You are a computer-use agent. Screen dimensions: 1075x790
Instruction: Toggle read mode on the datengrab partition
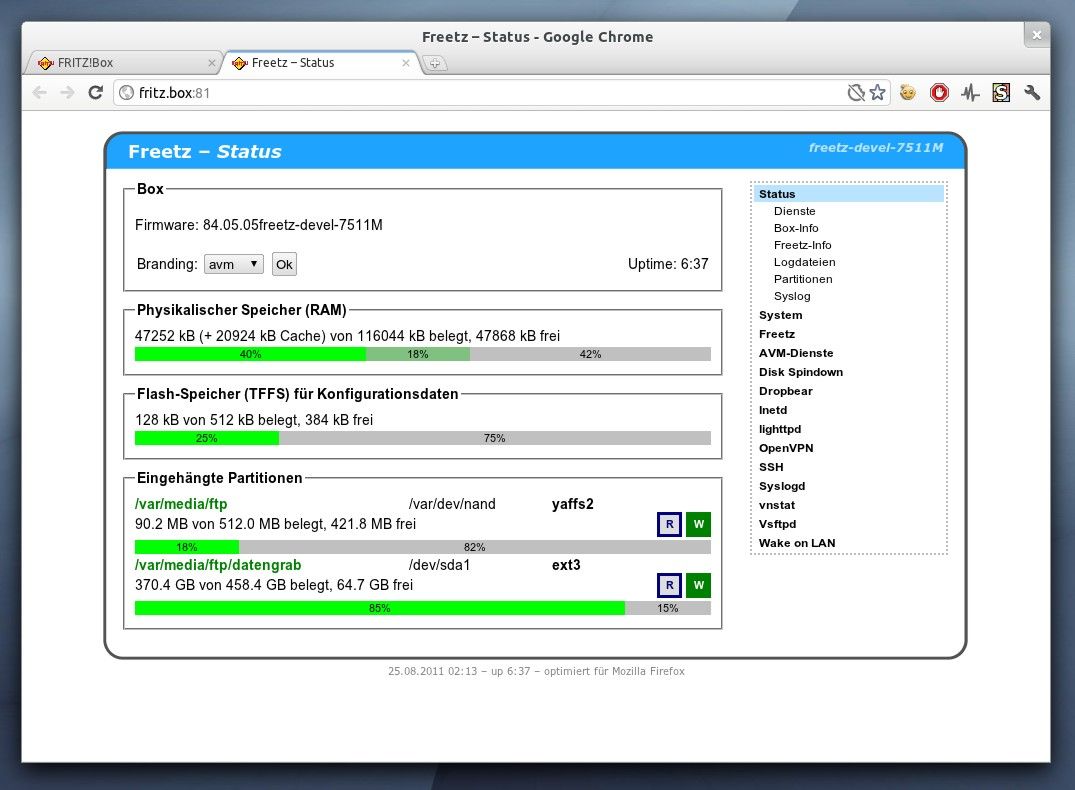coord(668,585)
